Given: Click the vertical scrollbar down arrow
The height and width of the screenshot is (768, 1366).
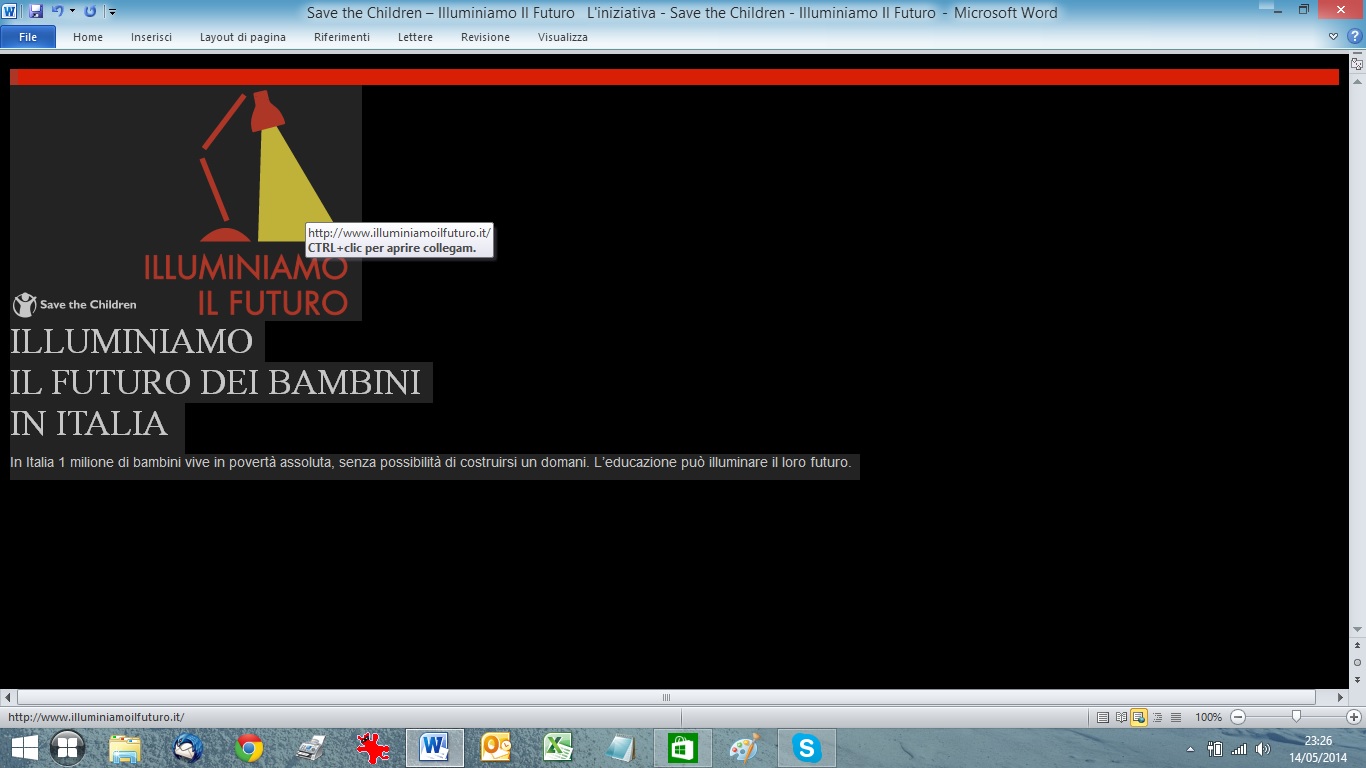Looking at the screenshot, I should pyautogui.click(x=1357, y=629).
